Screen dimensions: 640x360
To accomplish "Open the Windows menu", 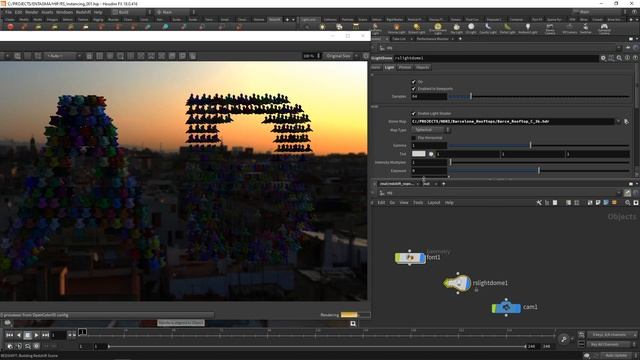I will (64, 12).
